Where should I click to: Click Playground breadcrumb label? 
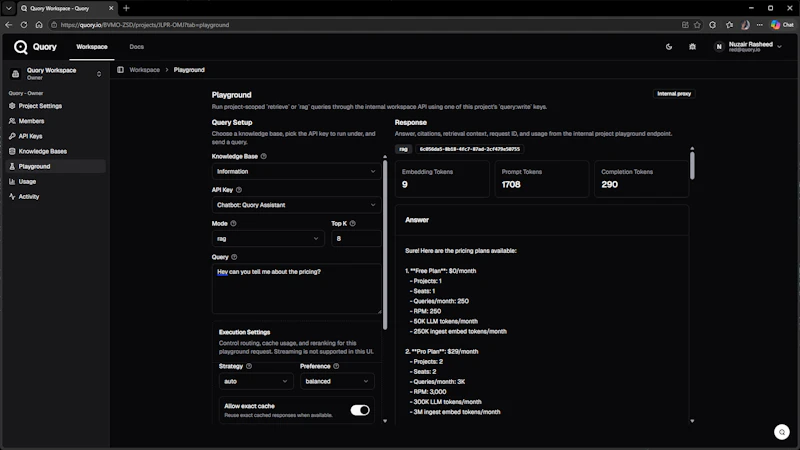(x=189, y=70)
